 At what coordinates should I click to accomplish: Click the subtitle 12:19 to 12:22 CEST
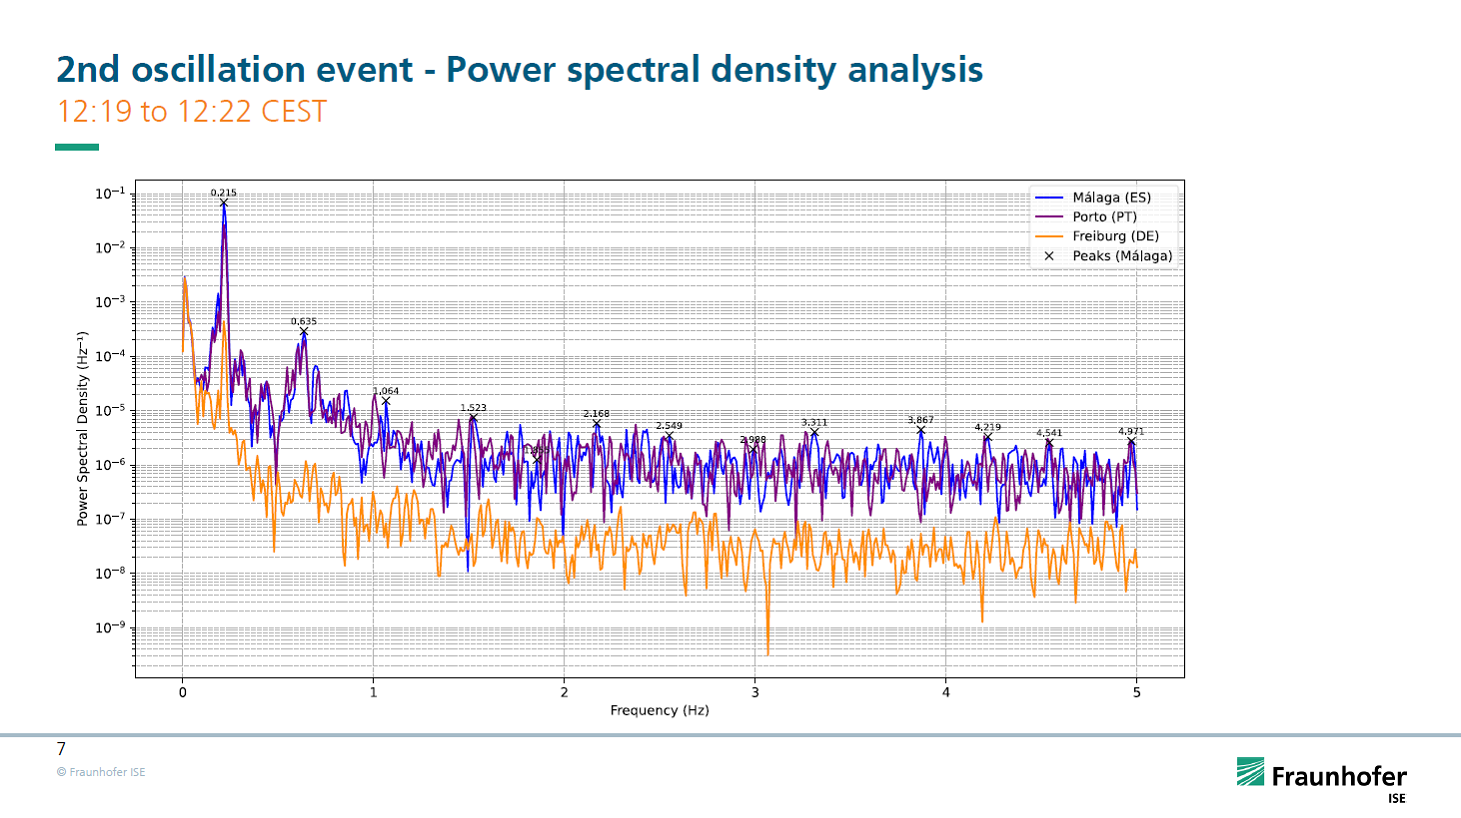192,111
